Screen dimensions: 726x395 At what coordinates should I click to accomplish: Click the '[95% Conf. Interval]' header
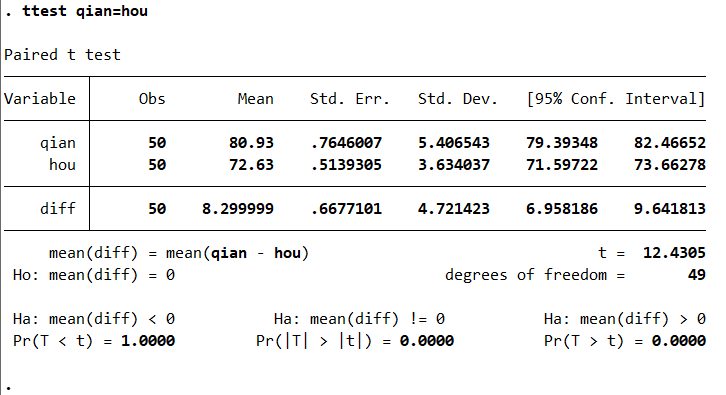click(x=616, y=99)
